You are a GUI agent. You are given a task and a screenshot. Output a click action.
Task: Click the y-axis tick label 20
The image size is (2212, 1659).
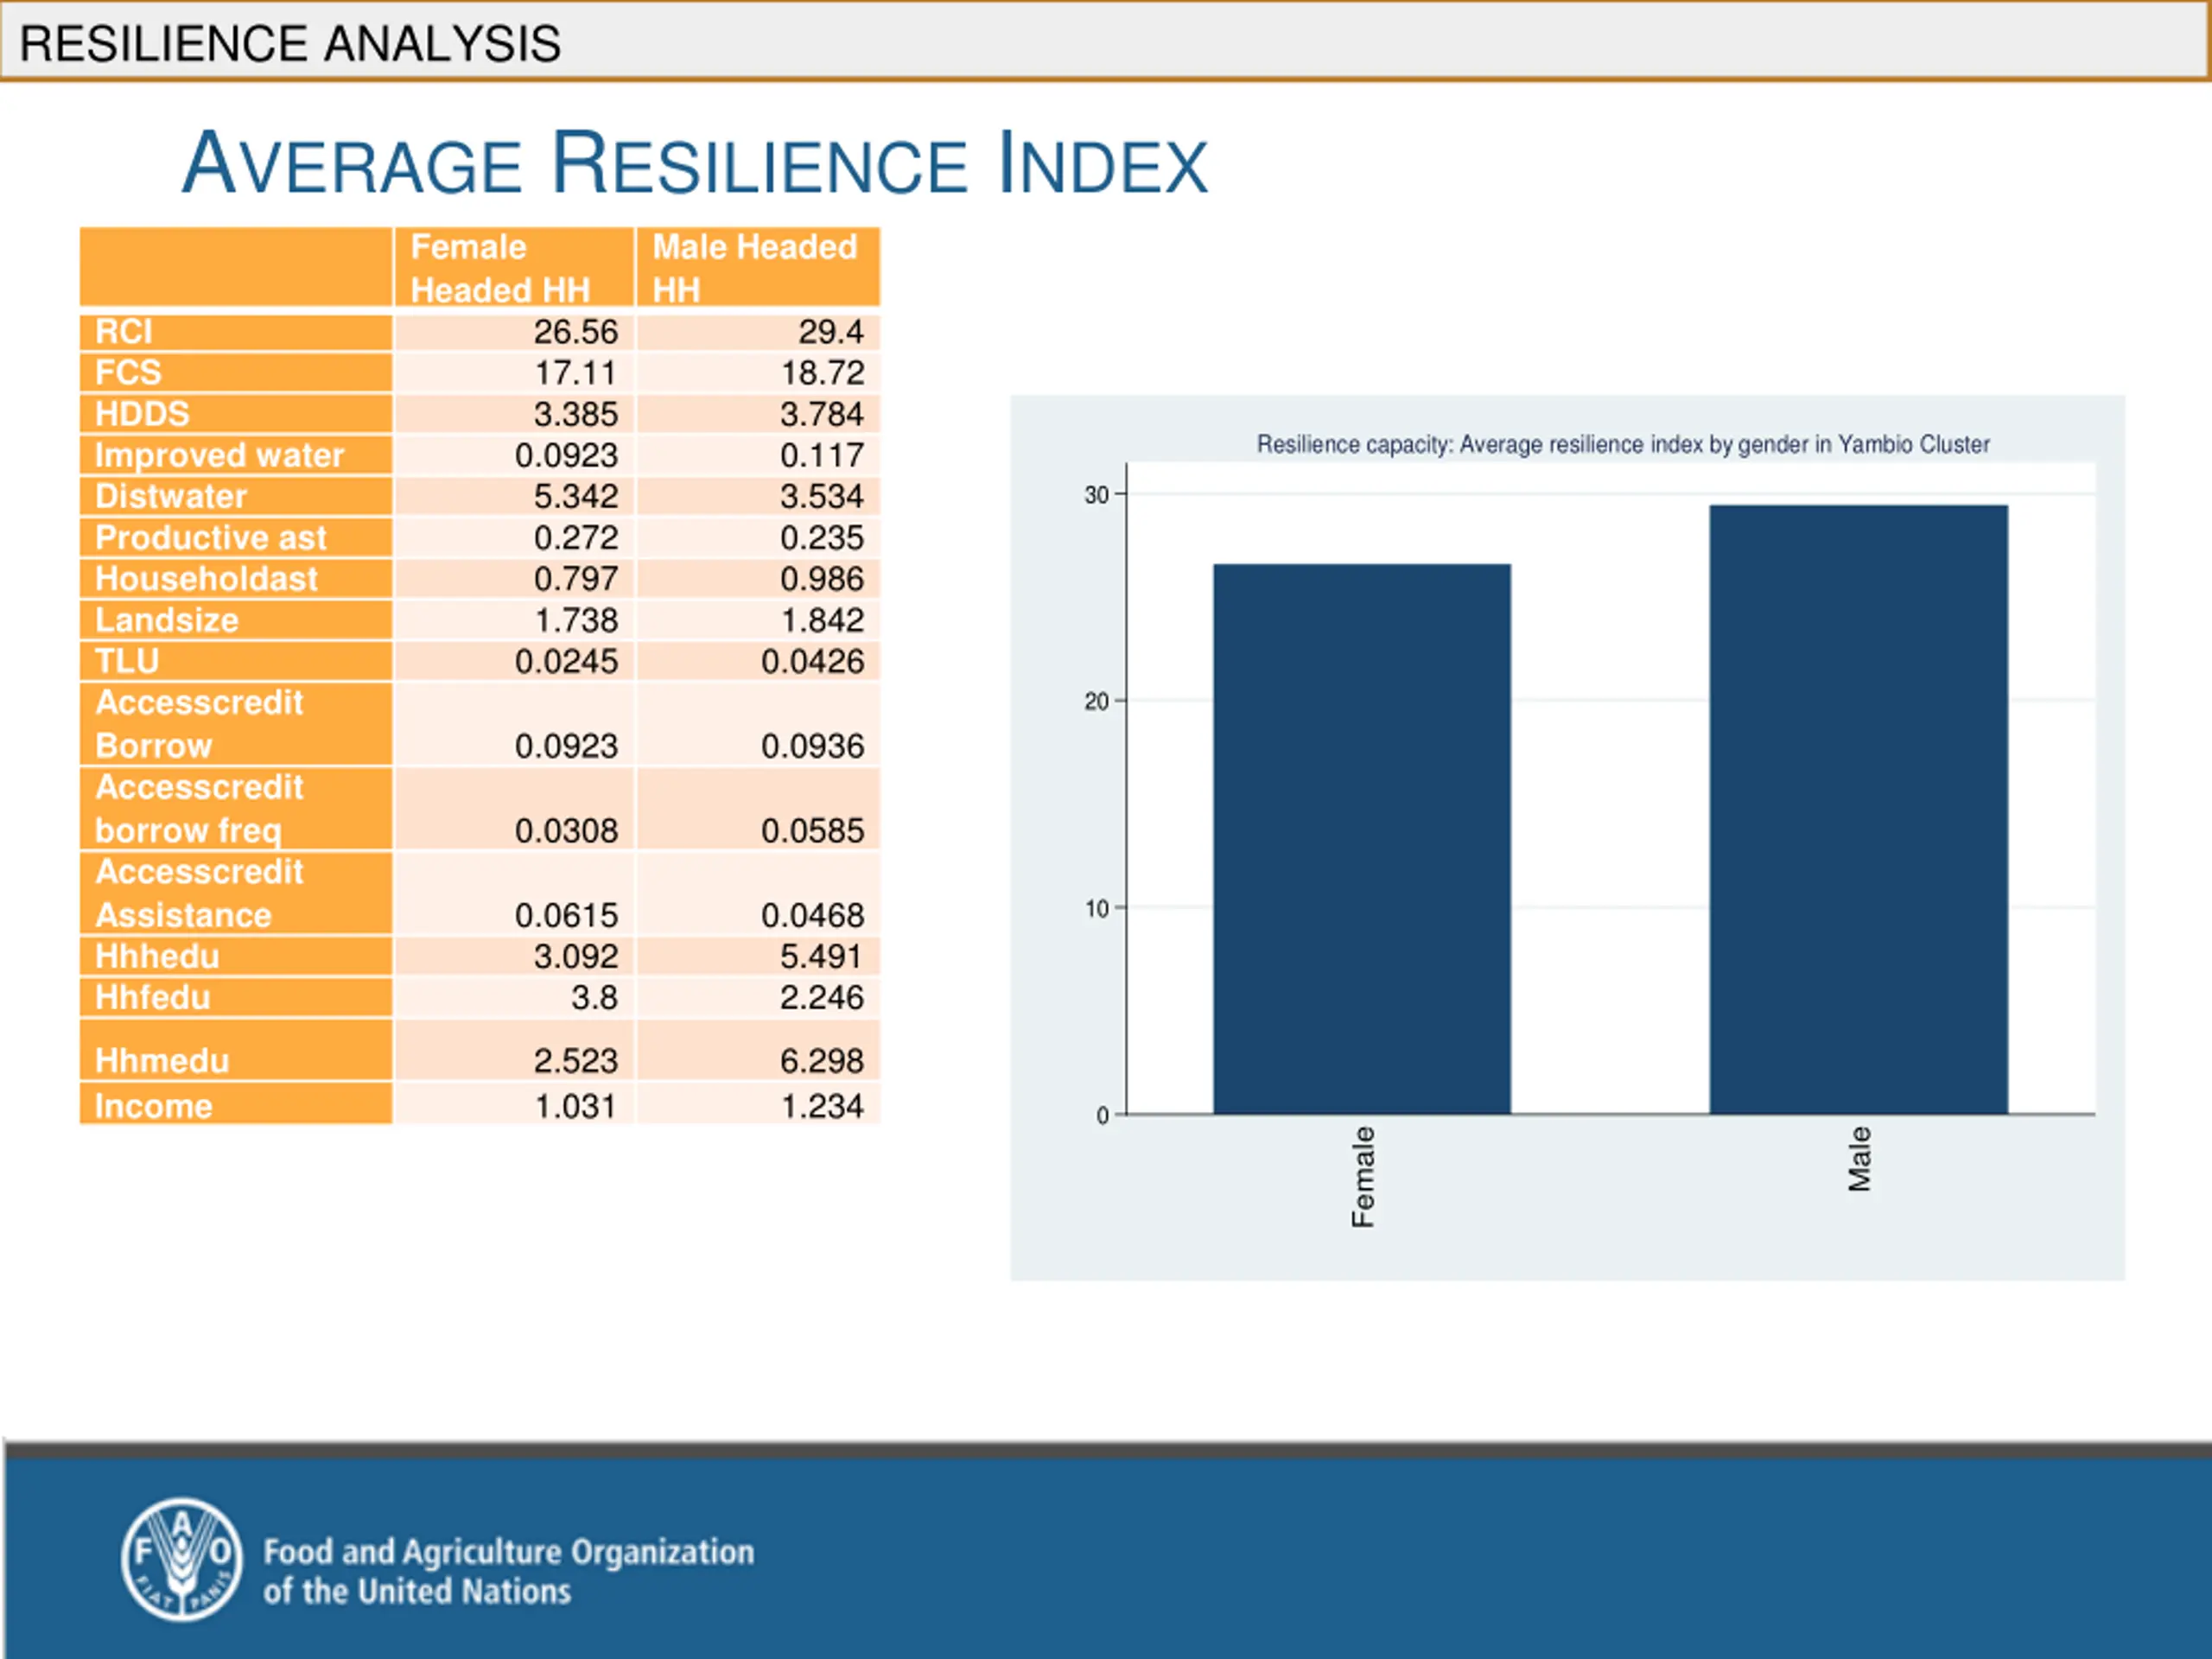(x=1097, y=702)
